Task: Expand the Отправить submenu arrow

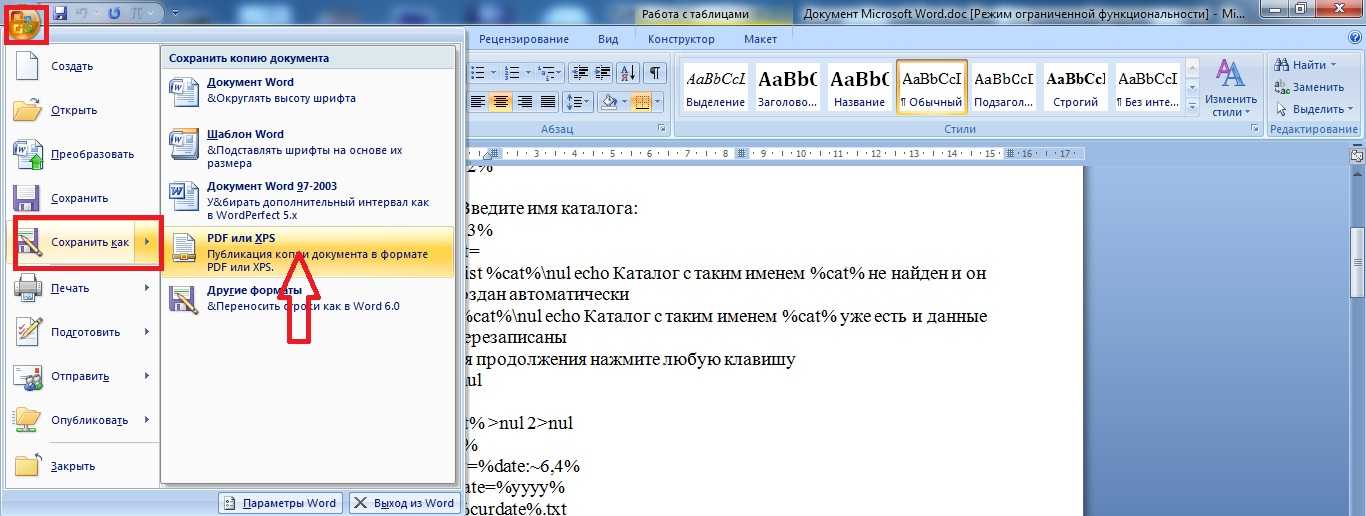Action: coord(148,376)
